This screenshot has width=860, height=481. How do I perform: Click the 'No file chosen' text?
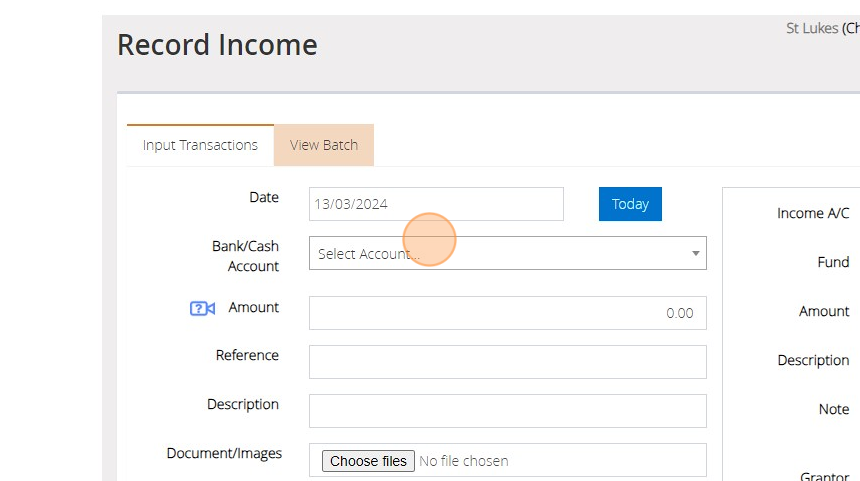pos(464,461)
